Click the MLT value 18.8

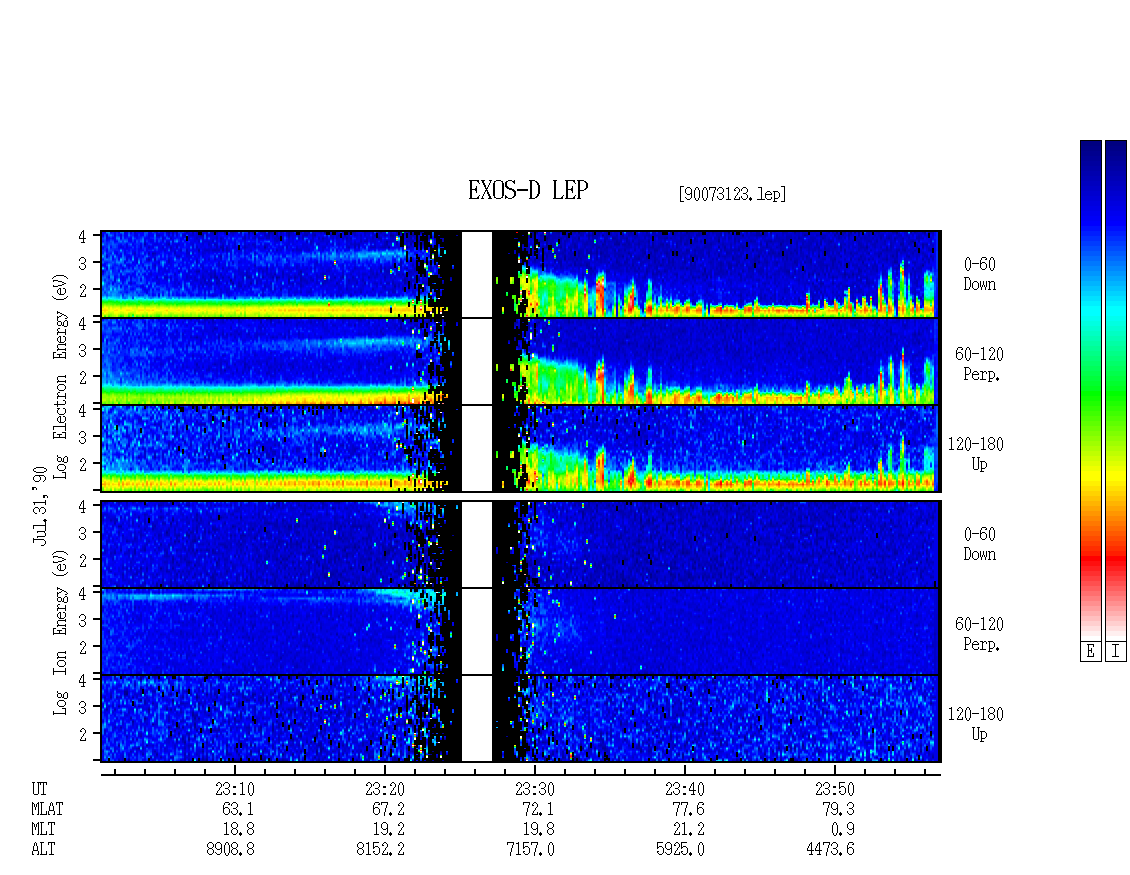(238, 830)
